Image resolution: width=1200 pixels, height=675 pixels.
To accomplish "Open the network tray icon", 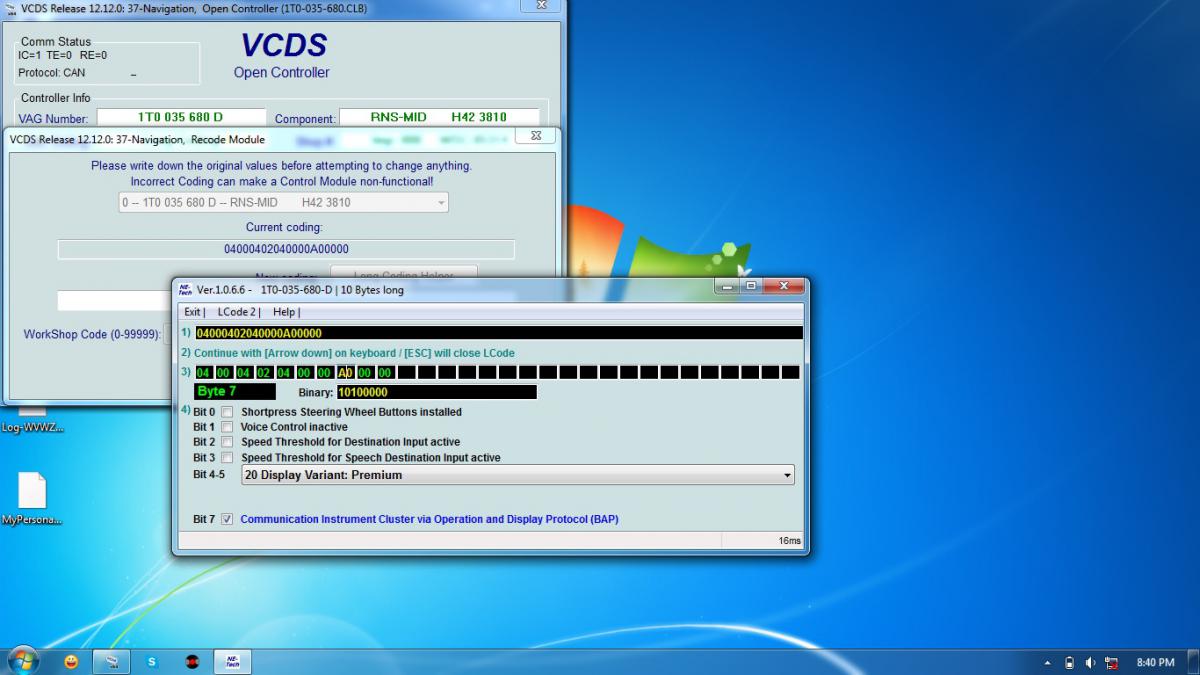I will [1111, 662].
